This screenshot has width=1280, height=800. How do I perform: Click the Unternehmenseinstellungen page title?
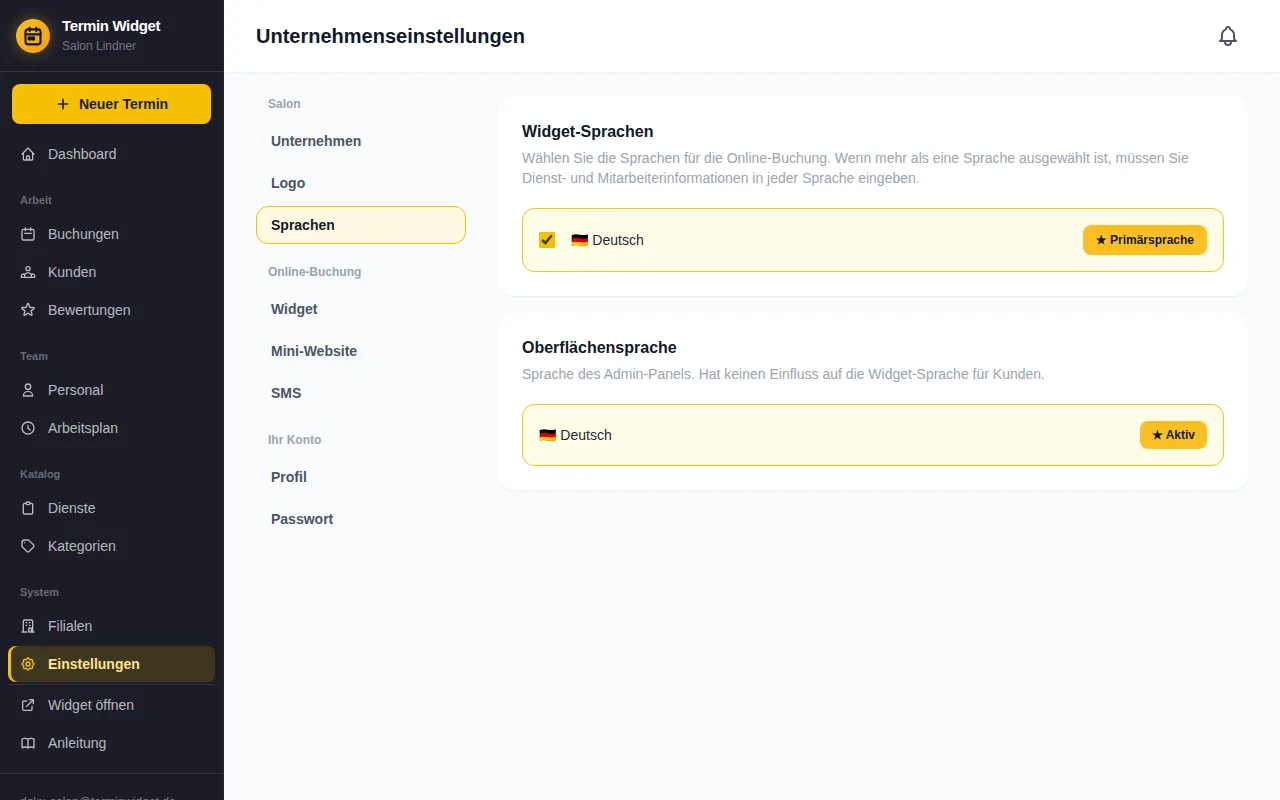point(390,36)
